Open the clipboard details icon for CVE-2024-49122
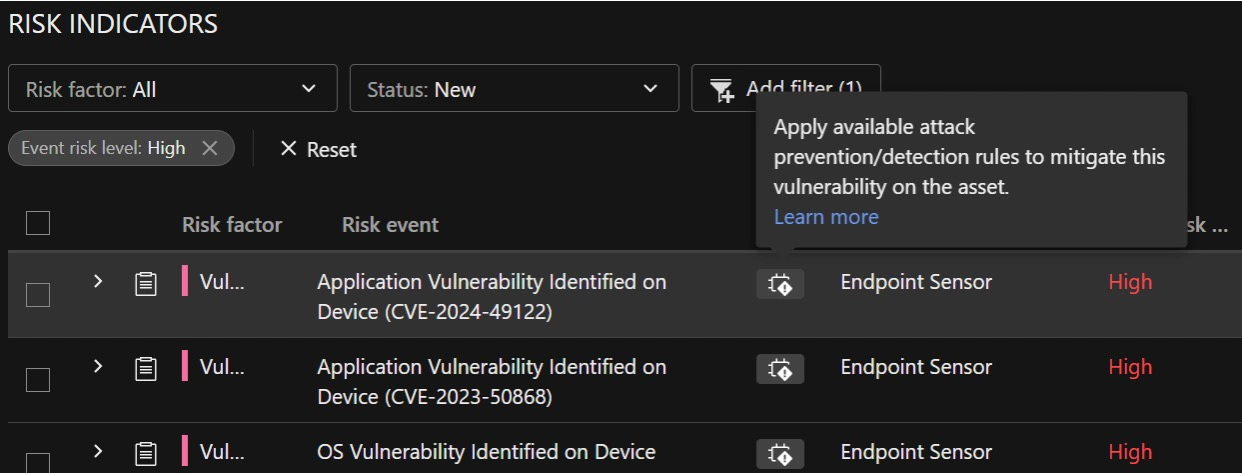This screenshot has width=1242, height=474. [x=146, y=284]
